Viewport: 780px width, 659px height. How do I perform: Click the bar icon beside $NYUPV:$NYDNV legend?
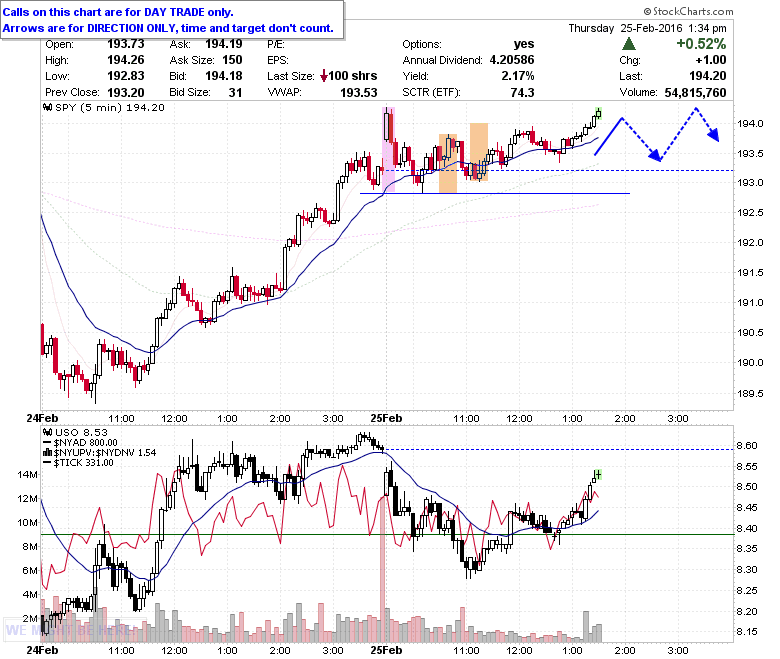pos(48,453)
